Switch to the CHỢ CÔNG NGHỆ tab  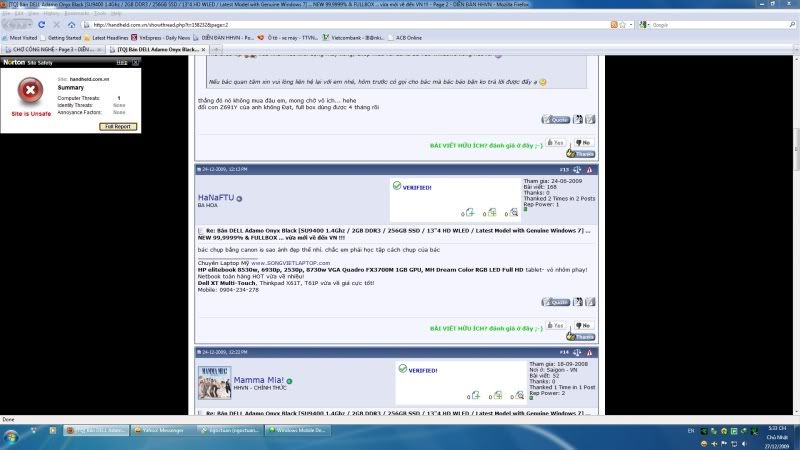click(x=52, y=49)
